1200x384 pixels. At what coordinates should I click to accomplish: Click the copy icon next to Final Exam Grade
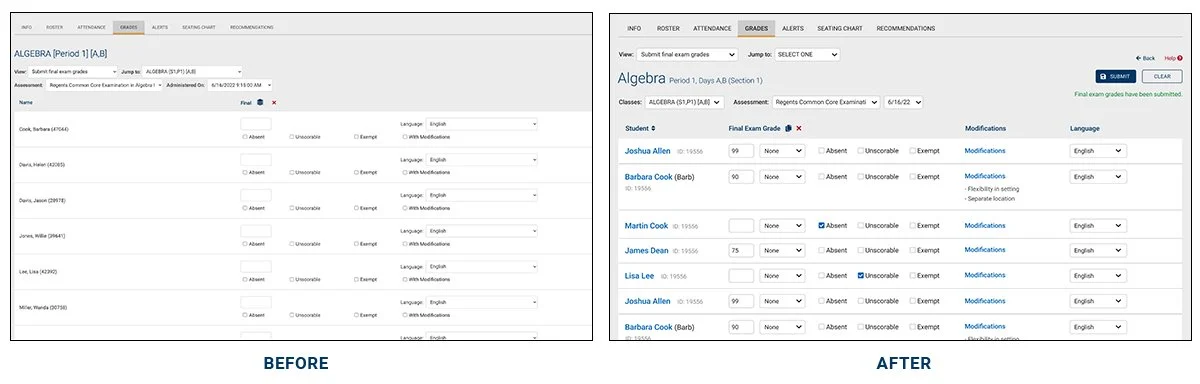788,128
